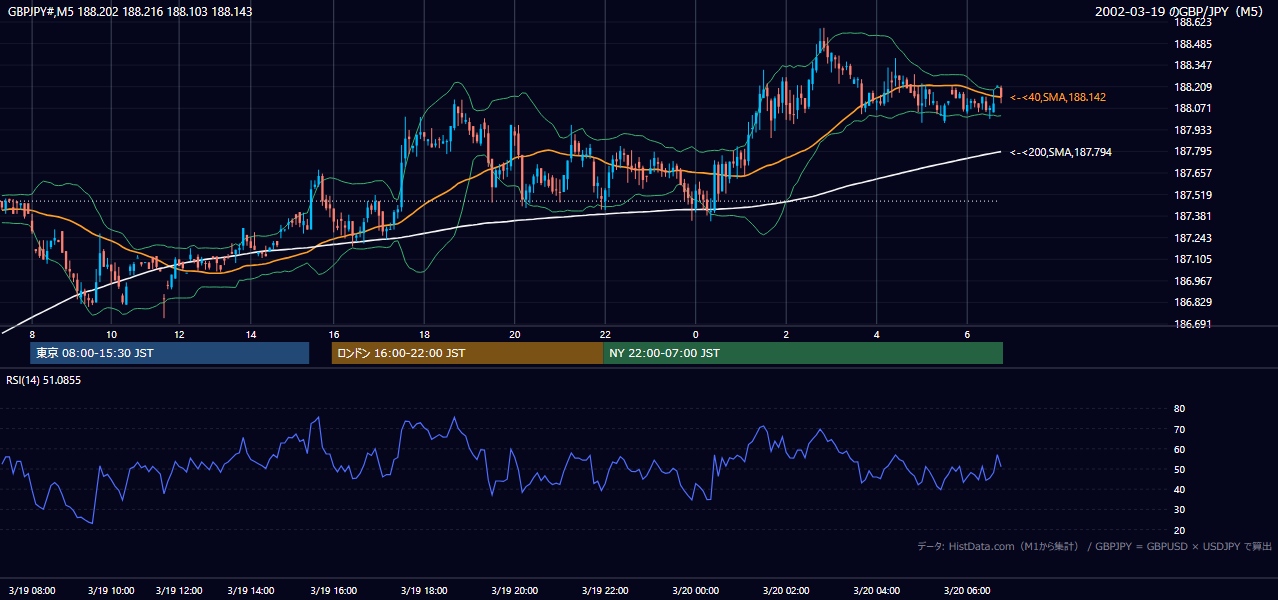Click the 3/19 22:00 timestamp on bottom axis
Image resolution: width=1278 pixels, height=600 pixels.
pos(606,591)
